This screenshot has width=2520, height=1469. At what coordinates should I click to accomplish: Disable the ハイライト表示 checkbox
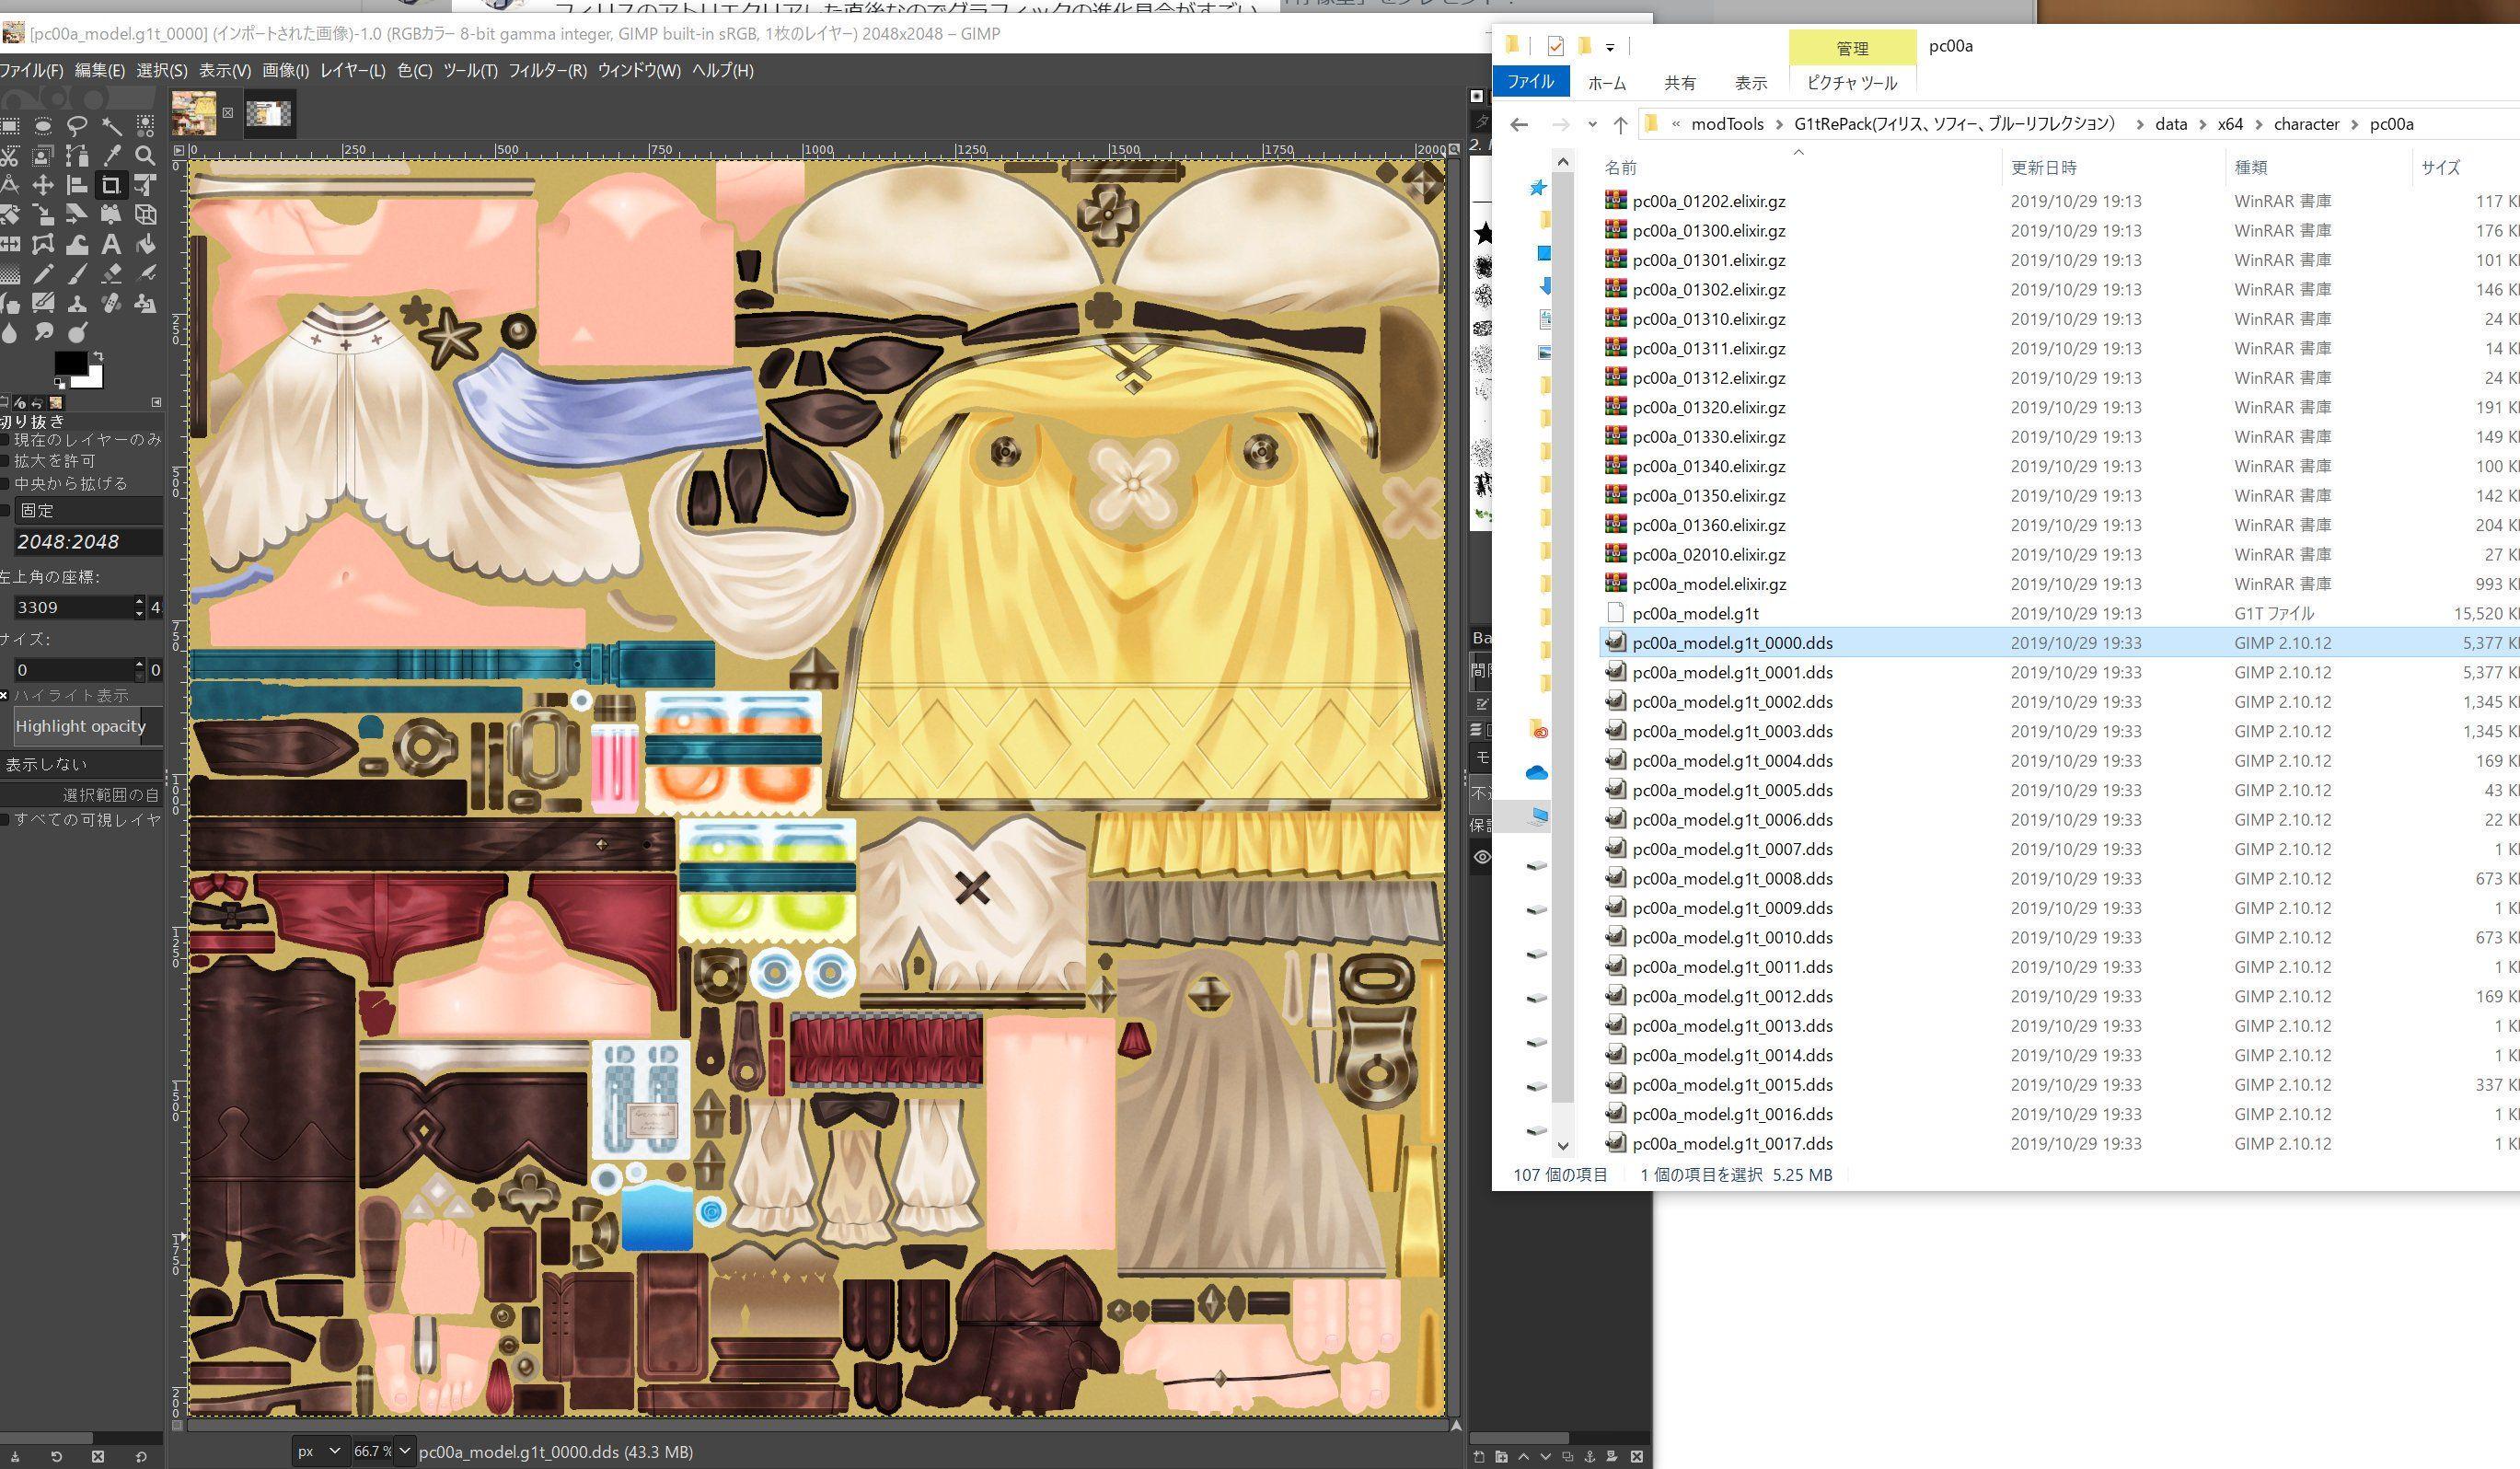5,695
